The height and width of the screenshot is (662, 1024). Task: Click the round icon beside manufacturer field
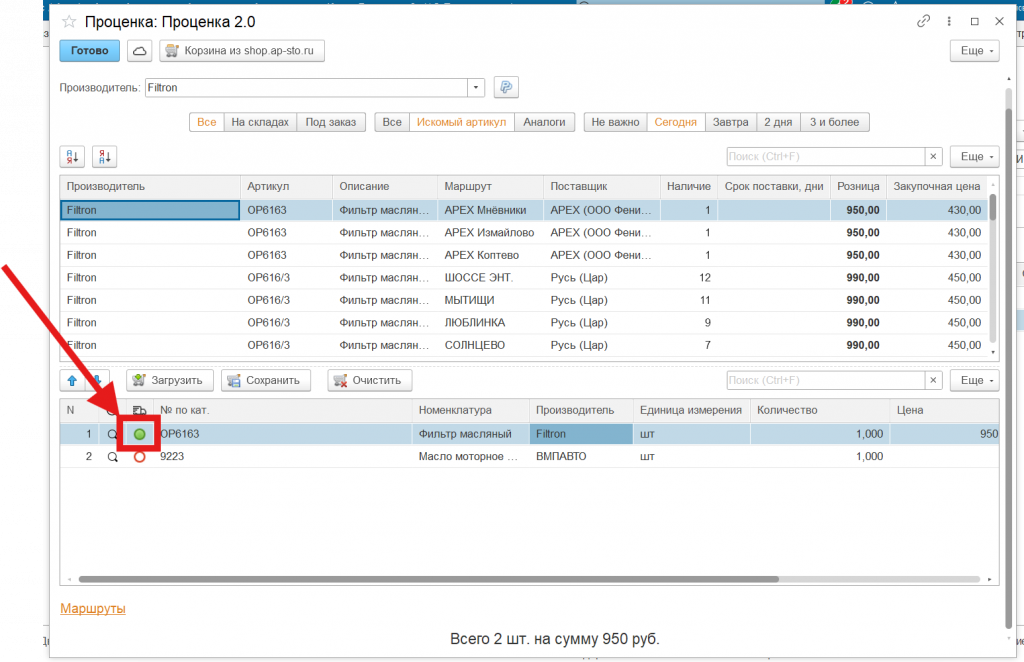coord(506,88)
